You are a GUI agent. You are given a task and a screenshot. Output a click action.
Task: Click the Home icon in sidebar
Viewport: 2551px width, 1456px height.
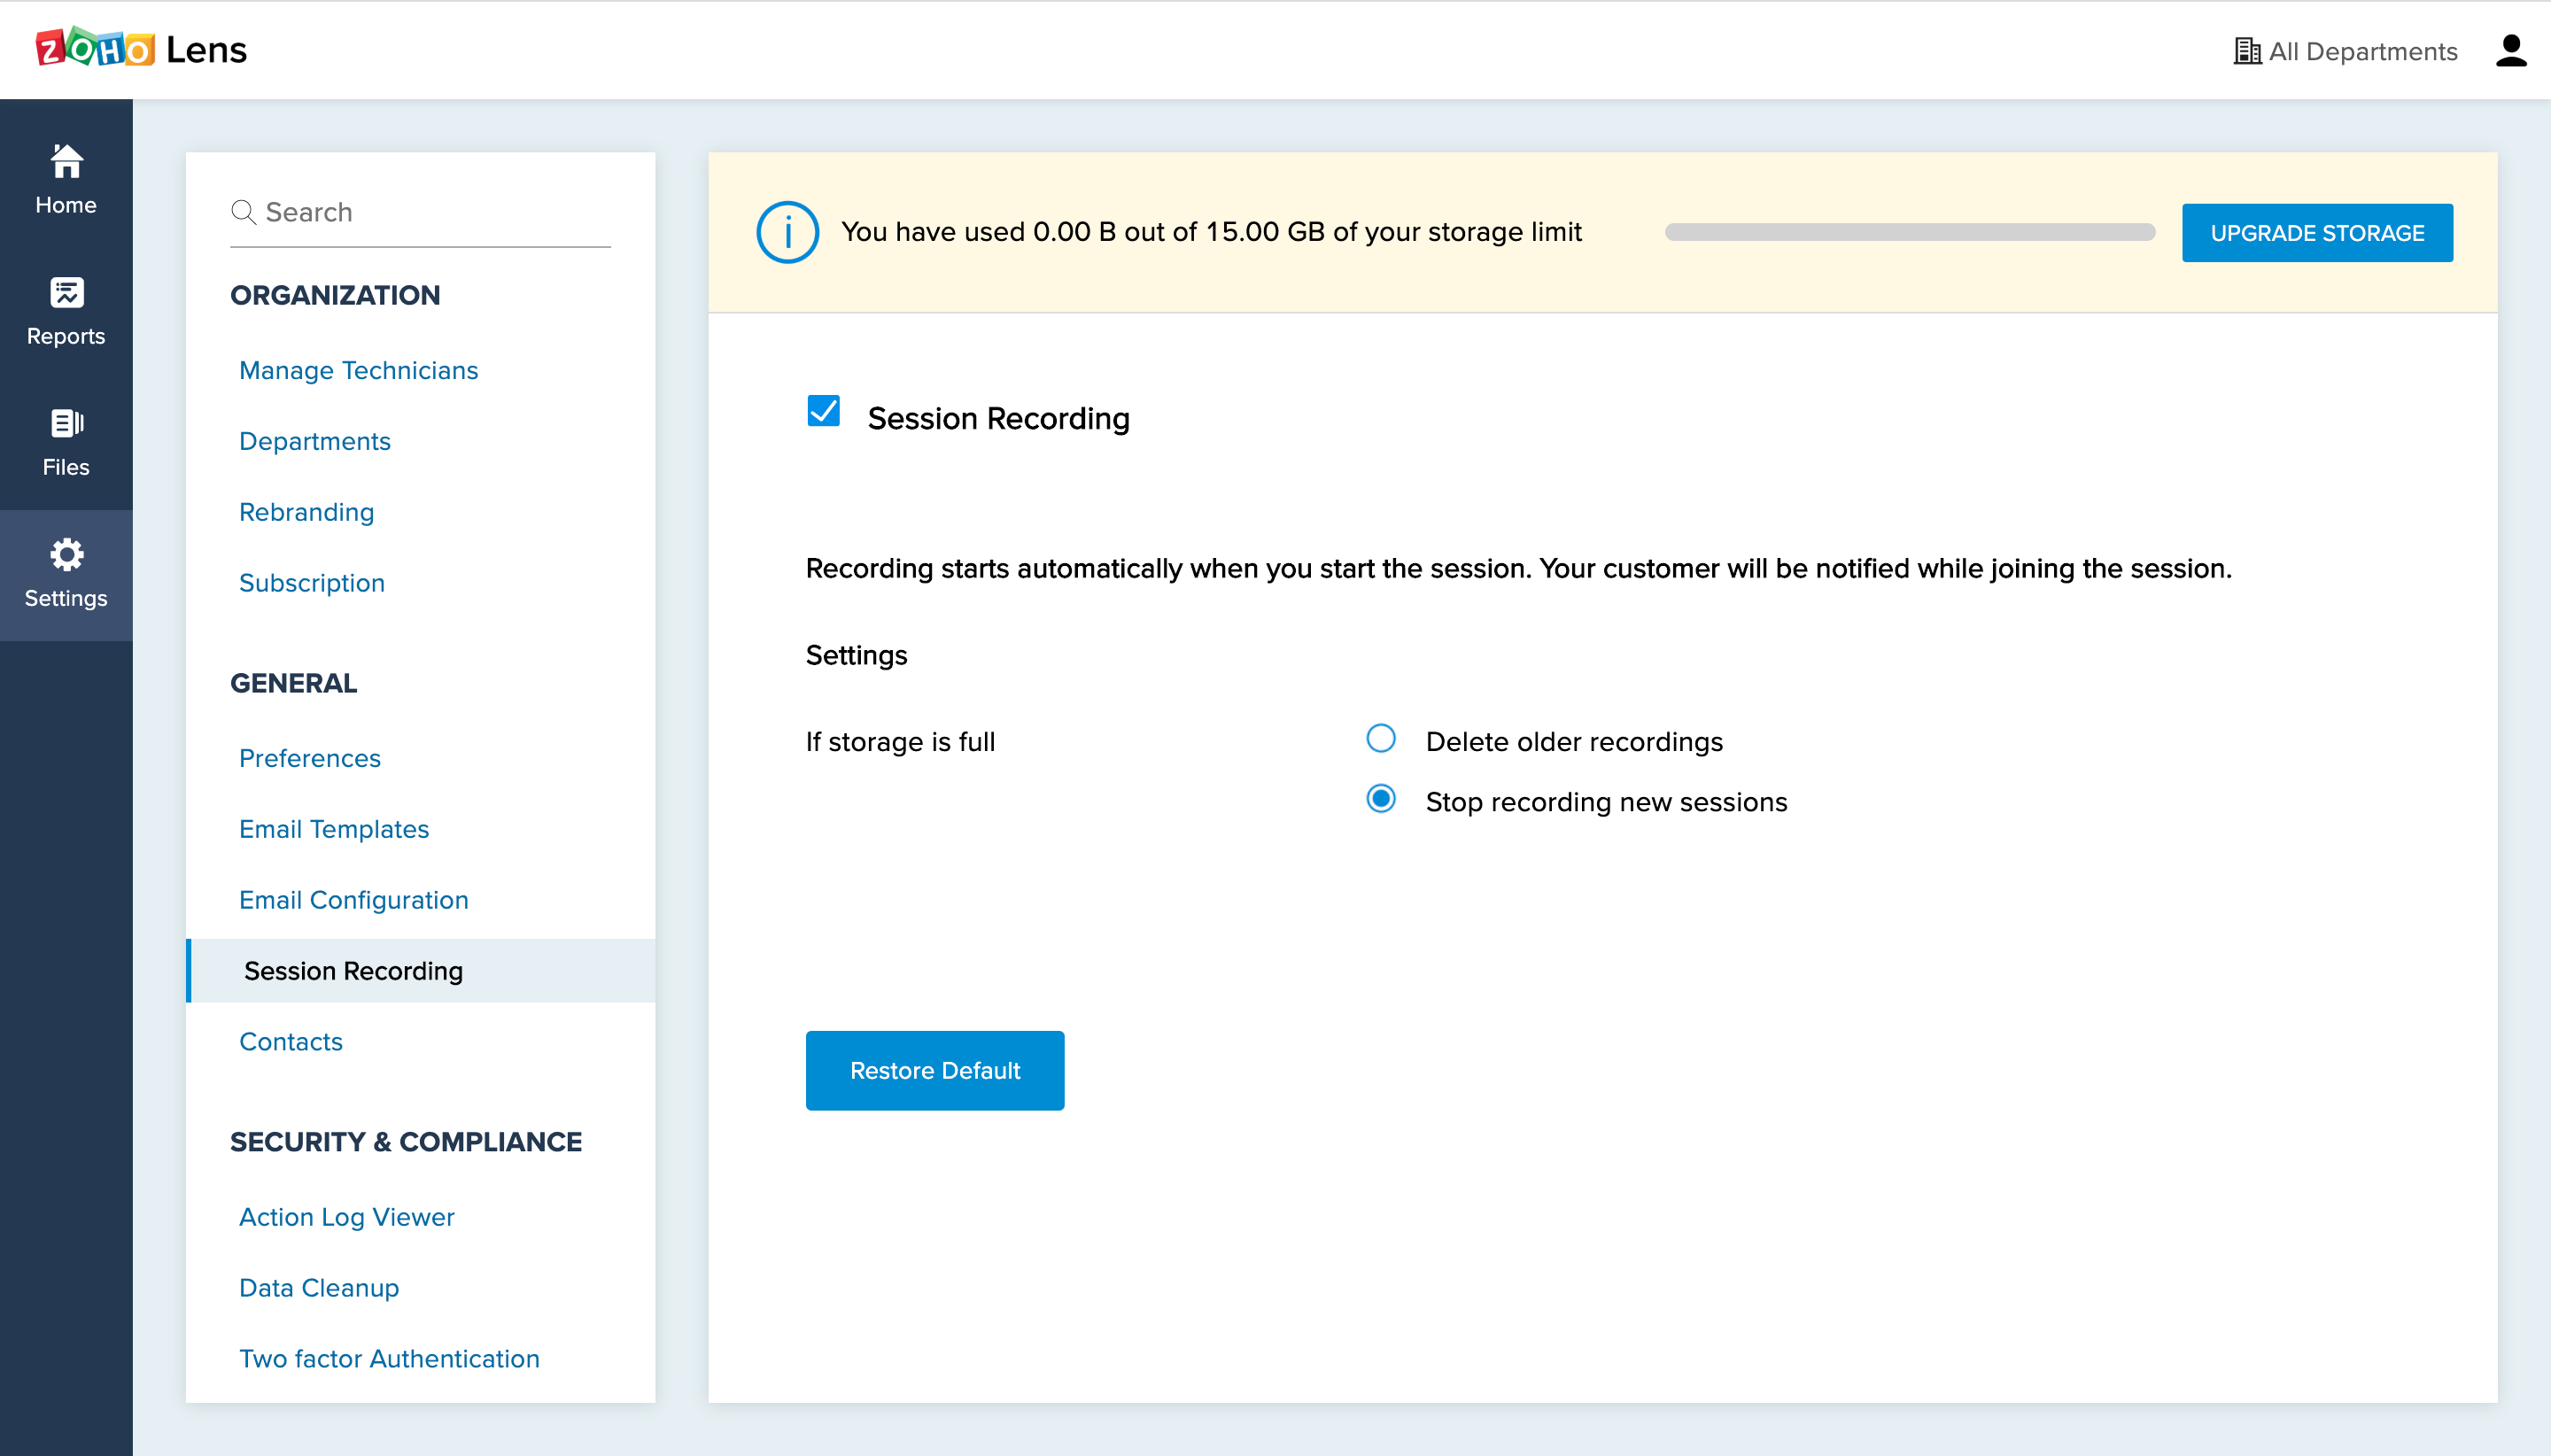[x=66, y=161]
